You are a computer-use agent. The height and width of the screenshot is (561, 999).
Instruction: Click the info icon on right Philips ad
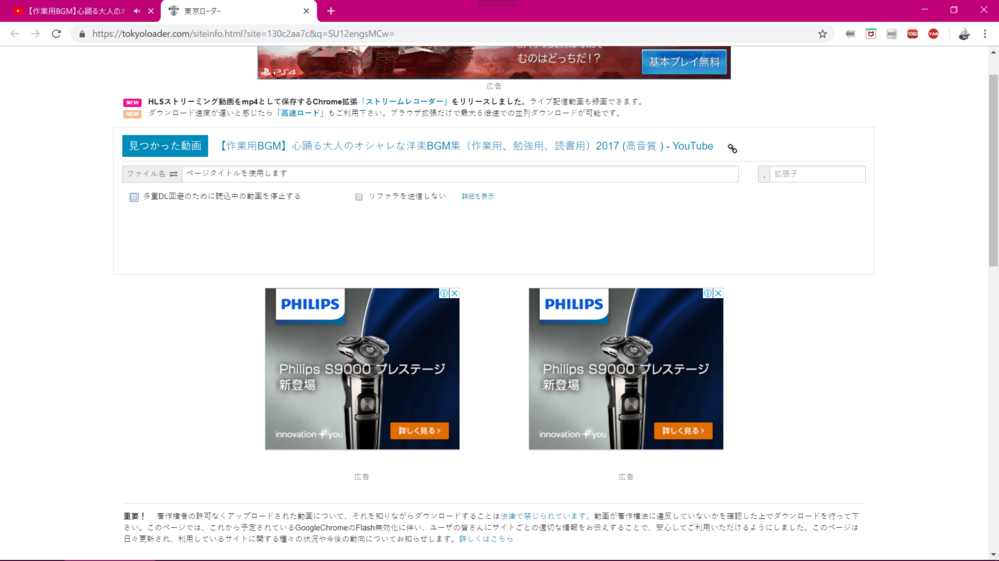point(708,294)
